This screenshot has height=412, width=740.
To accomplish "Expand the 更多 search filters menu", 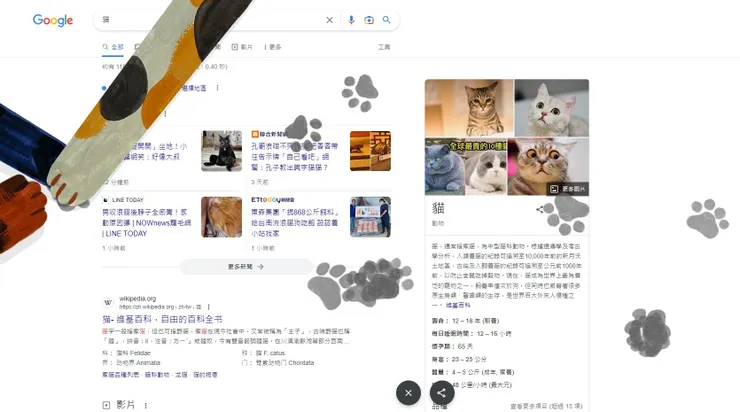I will click(273, 47).
